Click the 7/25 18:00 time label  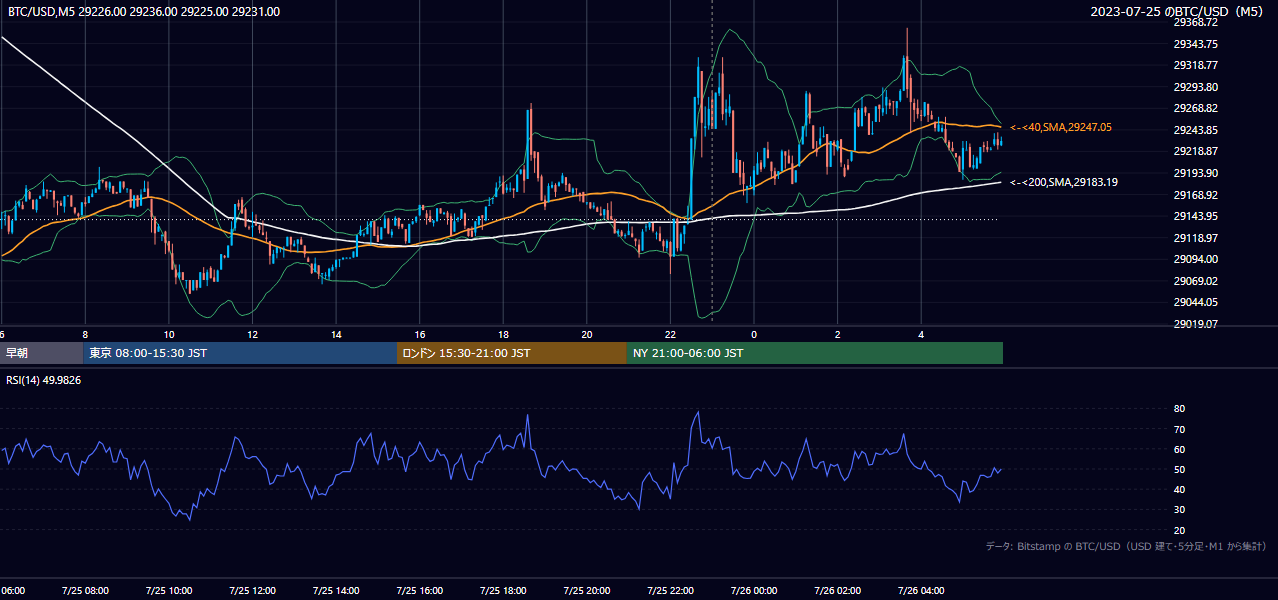[x=503, y=591]
